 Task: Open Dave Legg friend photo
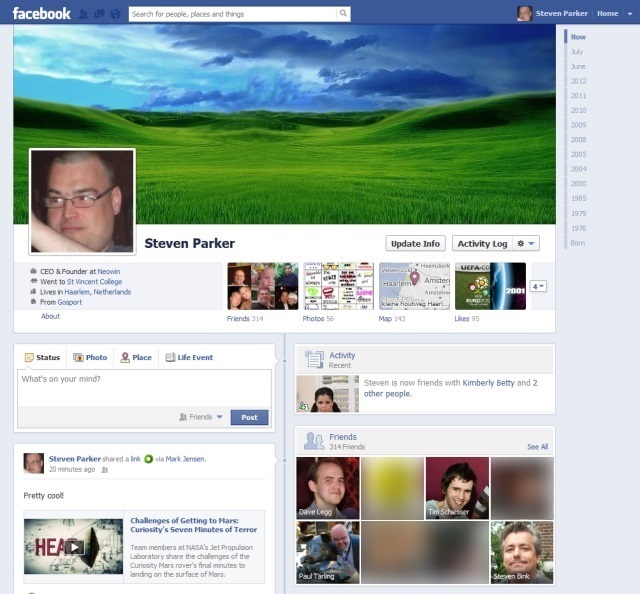tap(328, 488)
